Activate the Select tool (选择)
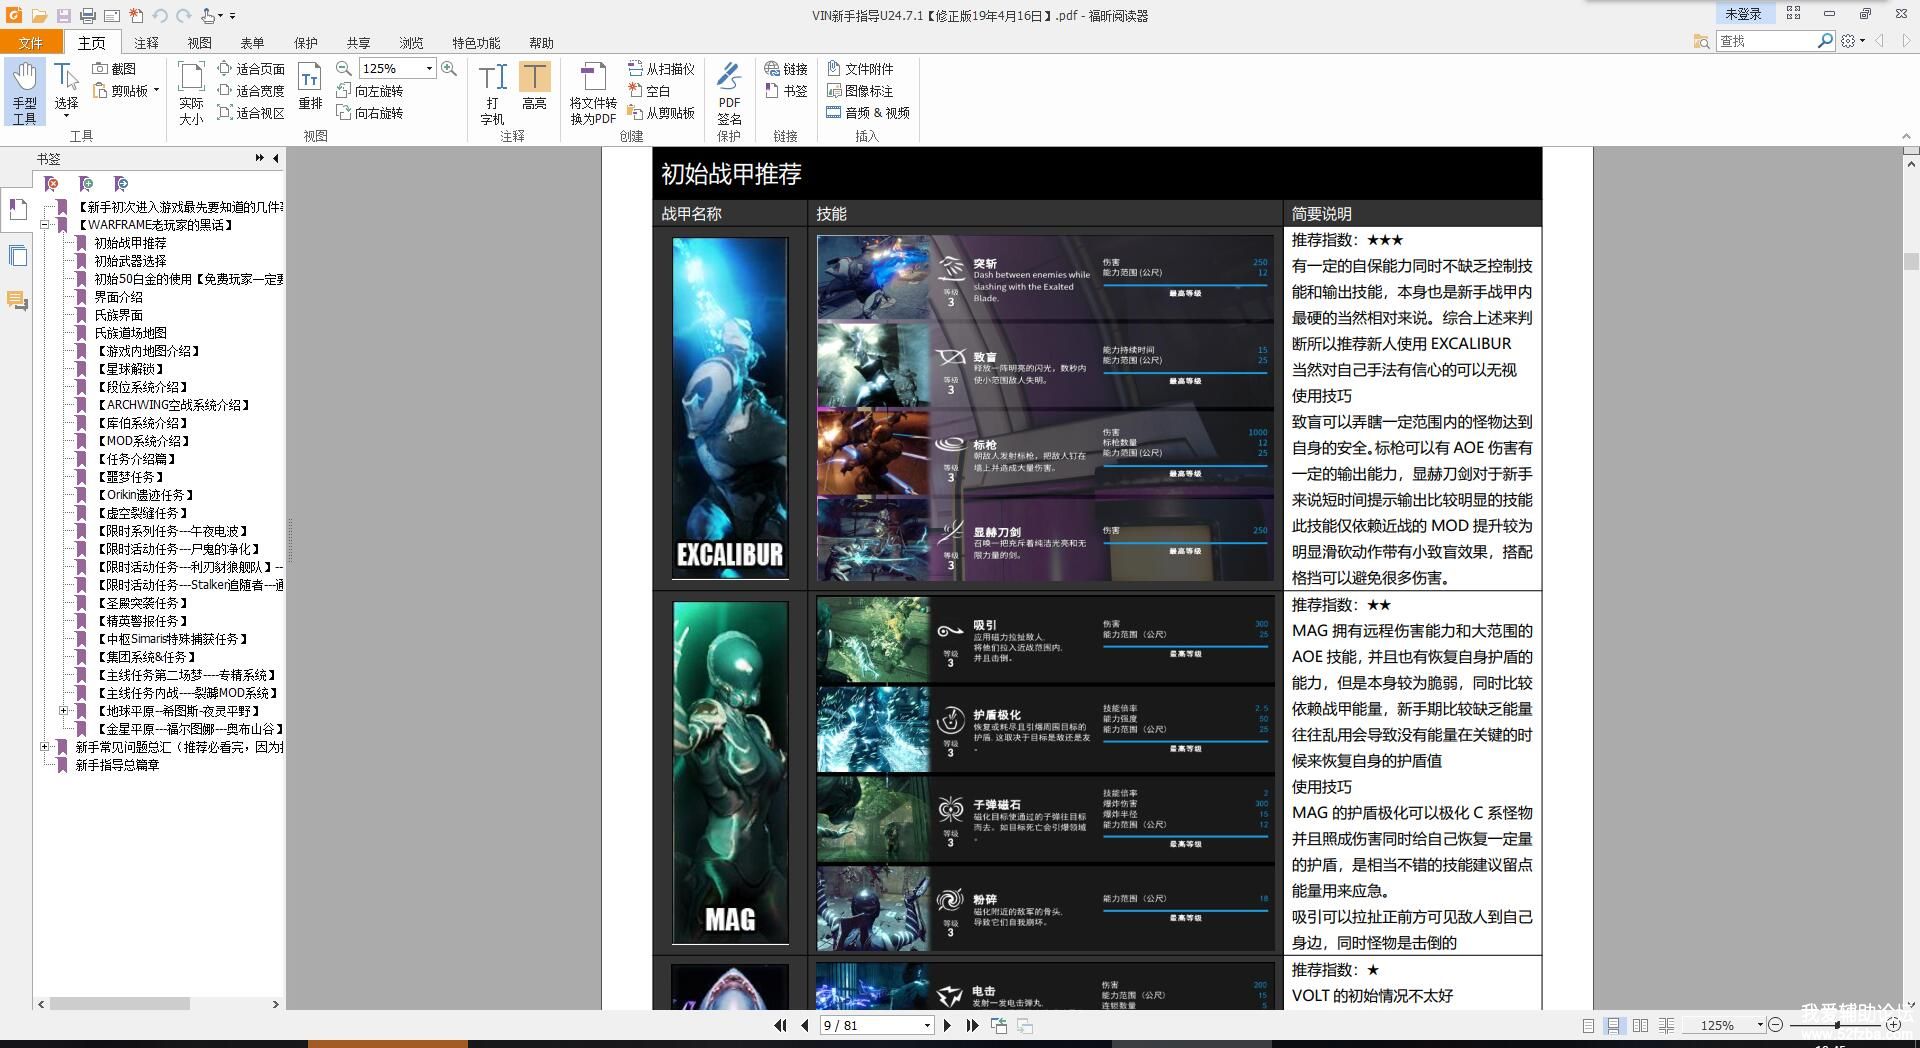Viewport: 1920px width, 1048px height. 66,90
